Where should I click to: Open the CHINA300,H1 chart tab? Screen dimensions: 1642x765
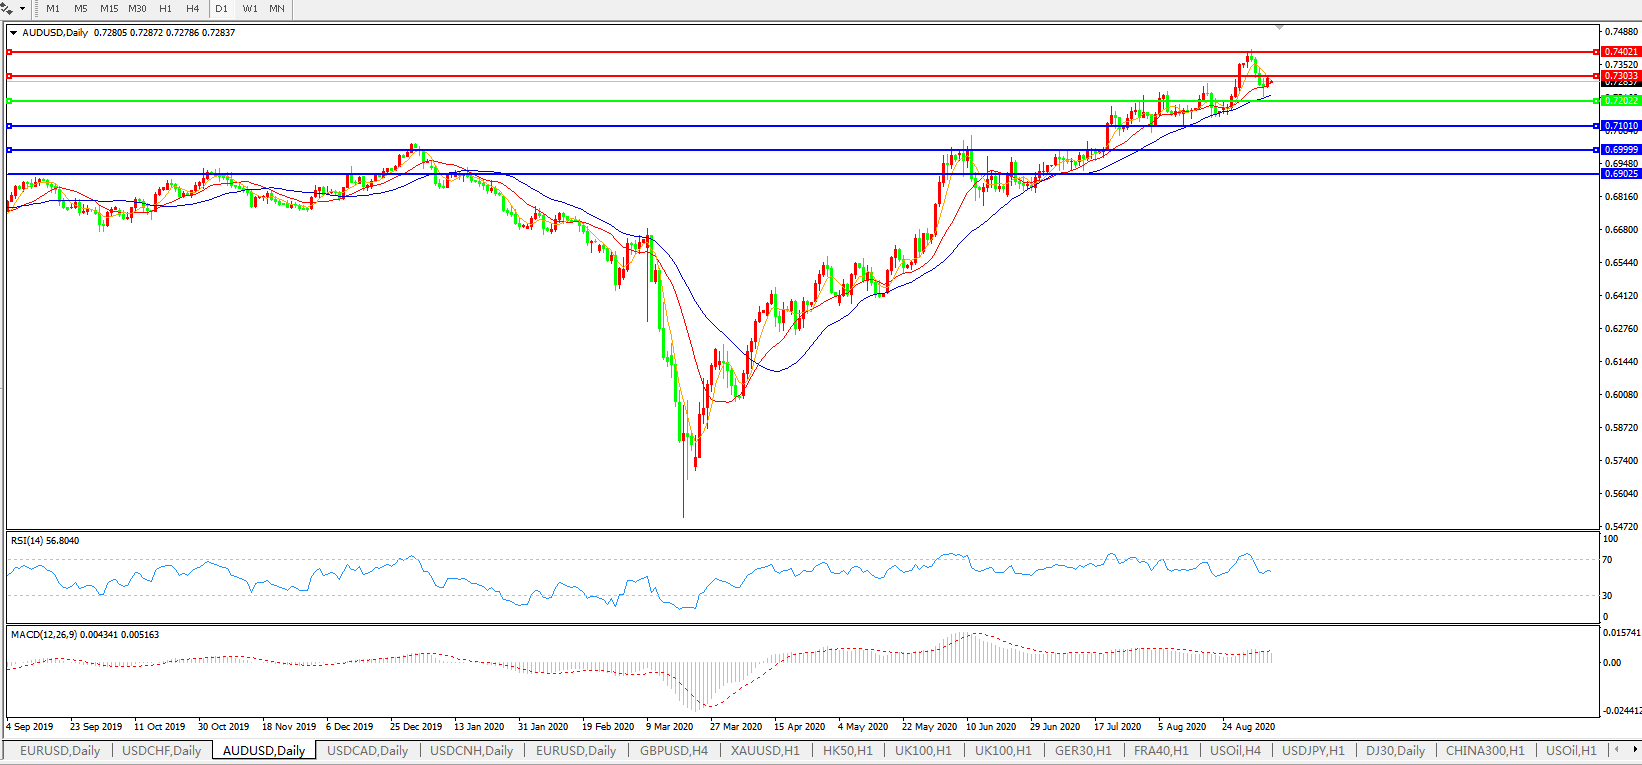click(x=1485, y=750)
